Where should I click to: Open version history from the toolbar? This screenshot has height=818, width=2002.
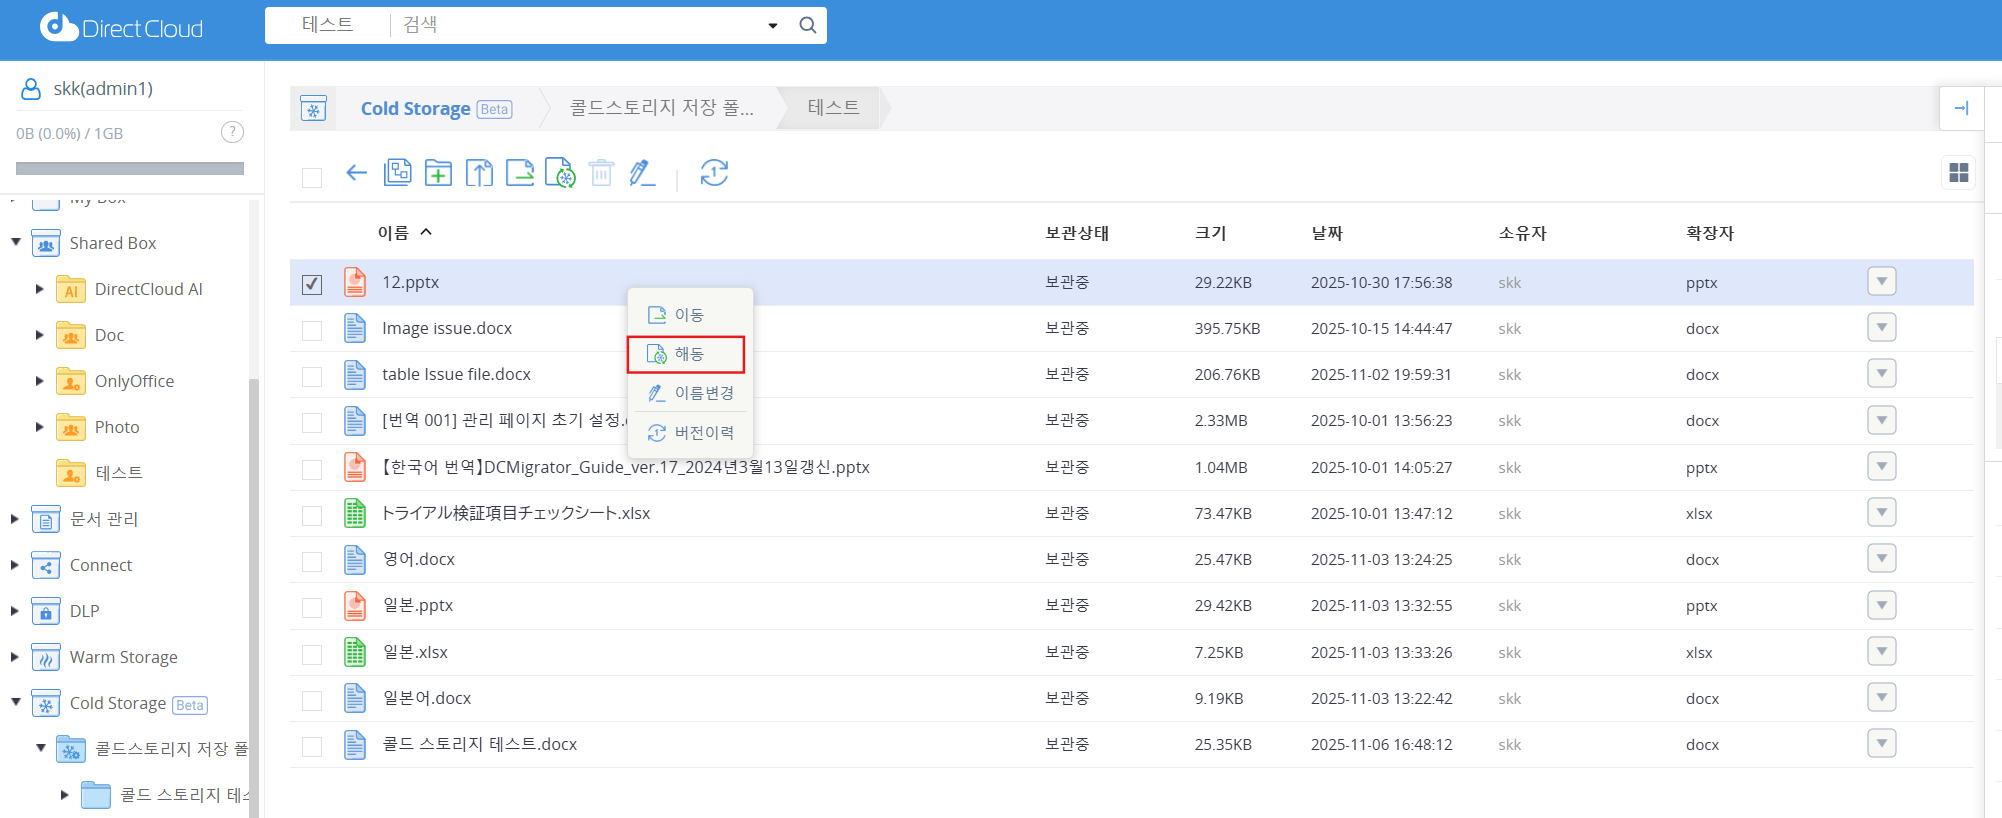714,173
